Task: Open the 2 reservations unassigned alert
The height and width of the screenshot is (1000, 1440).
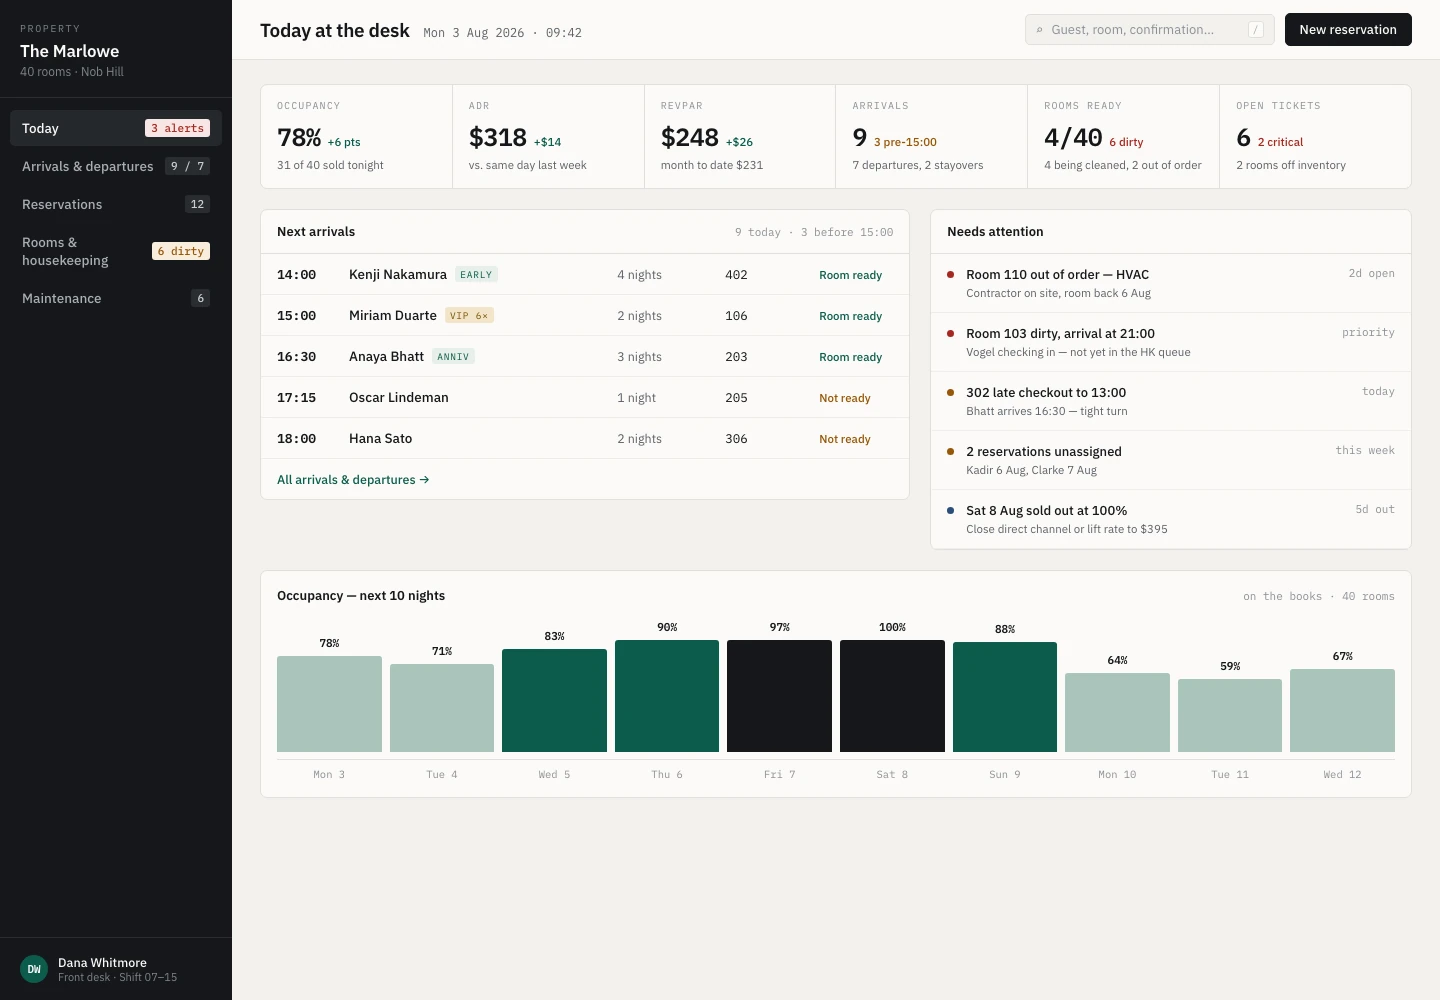Action: (1171, 460)
